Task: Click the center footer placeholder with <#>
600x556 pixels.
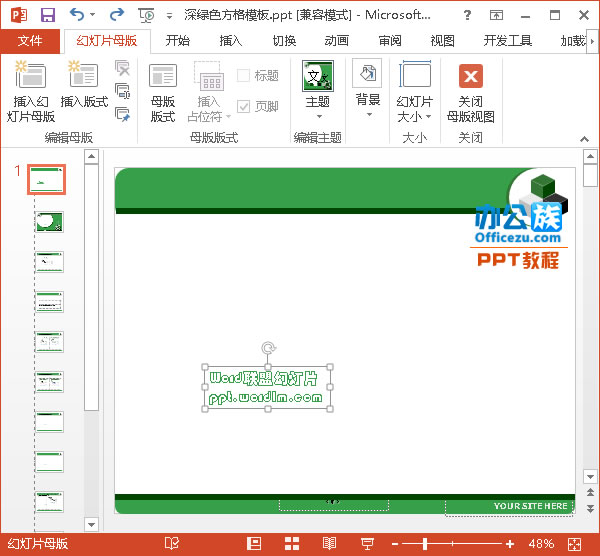Action: pos(334,504)
